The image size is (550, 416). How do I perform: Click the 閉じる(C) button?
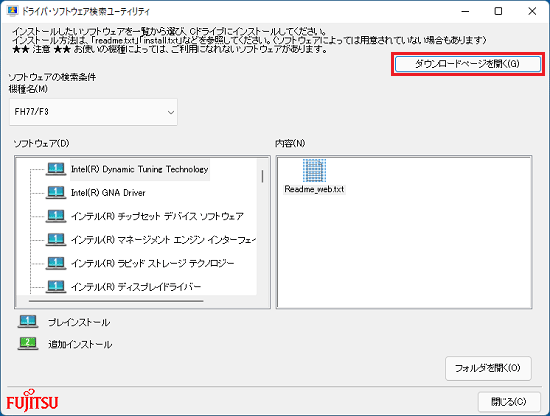pyautogui.click(x=509, y=402)
